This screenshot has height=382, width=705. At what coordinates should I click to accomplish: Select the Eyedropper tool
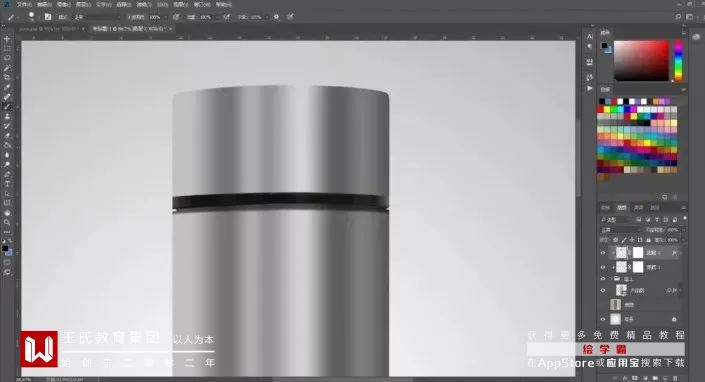click(x=7, y=87)
